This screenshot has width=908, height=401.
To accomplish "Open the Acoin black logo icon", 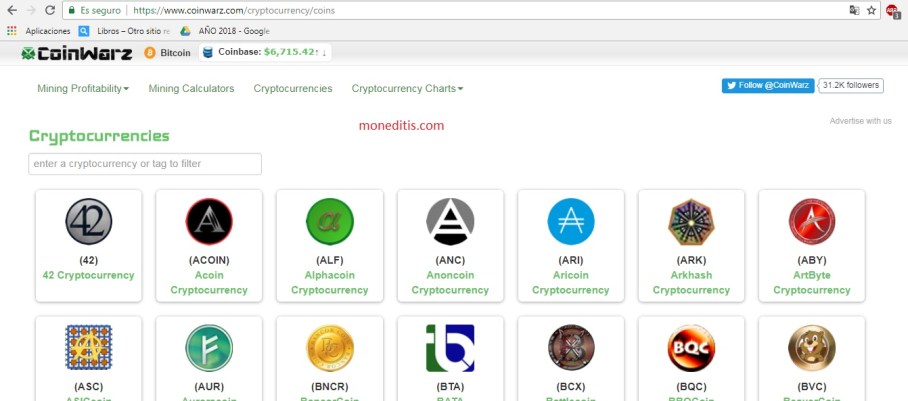I will (x=209, y=221).
